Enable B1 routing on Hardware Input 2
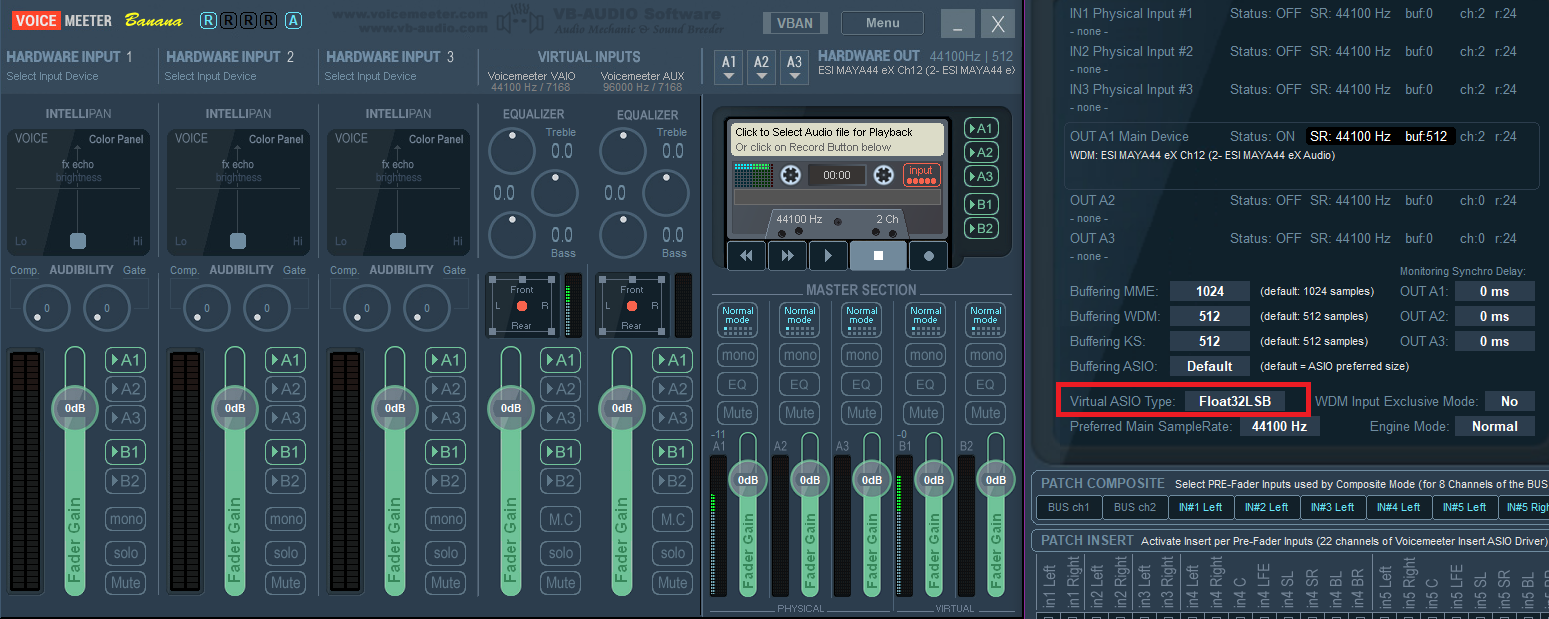The height and width of the screenshot is (619, 1549). tap(285, 452)
